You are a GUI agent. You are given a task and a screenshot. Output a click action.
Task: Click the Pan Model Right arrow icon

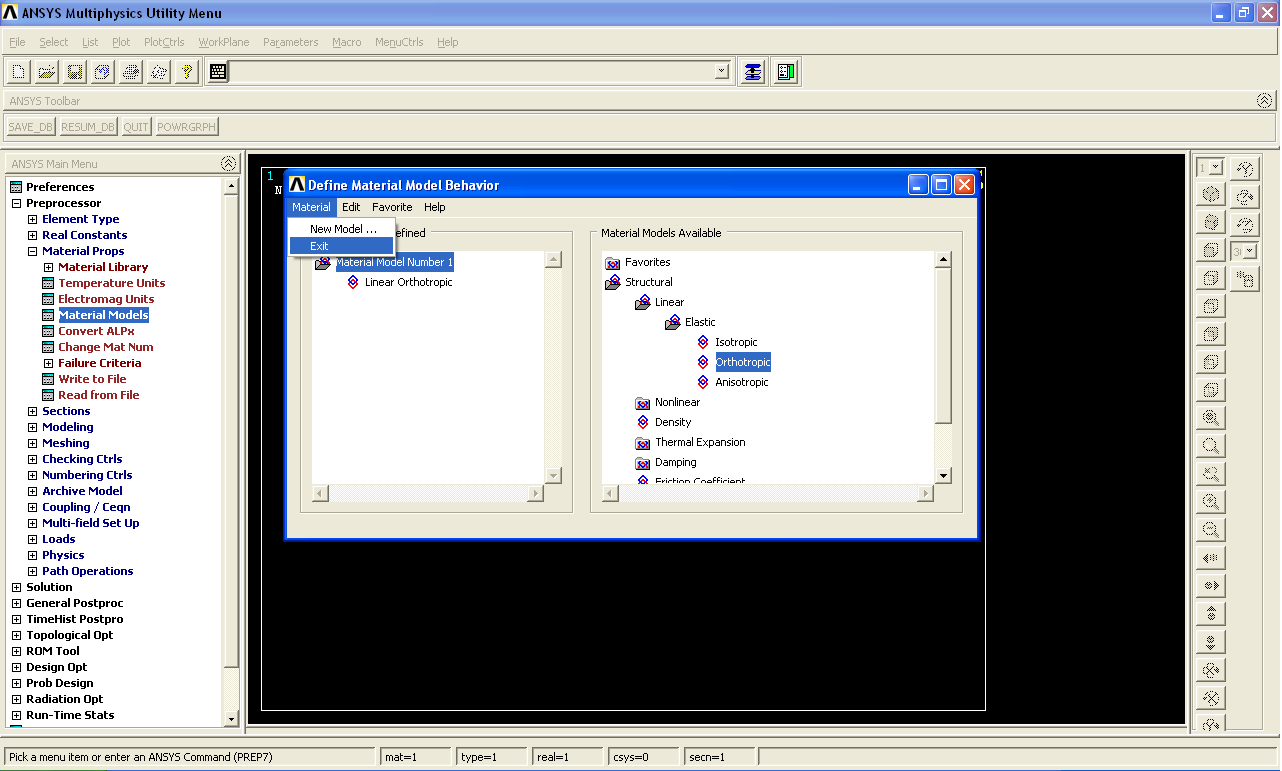1211,586
